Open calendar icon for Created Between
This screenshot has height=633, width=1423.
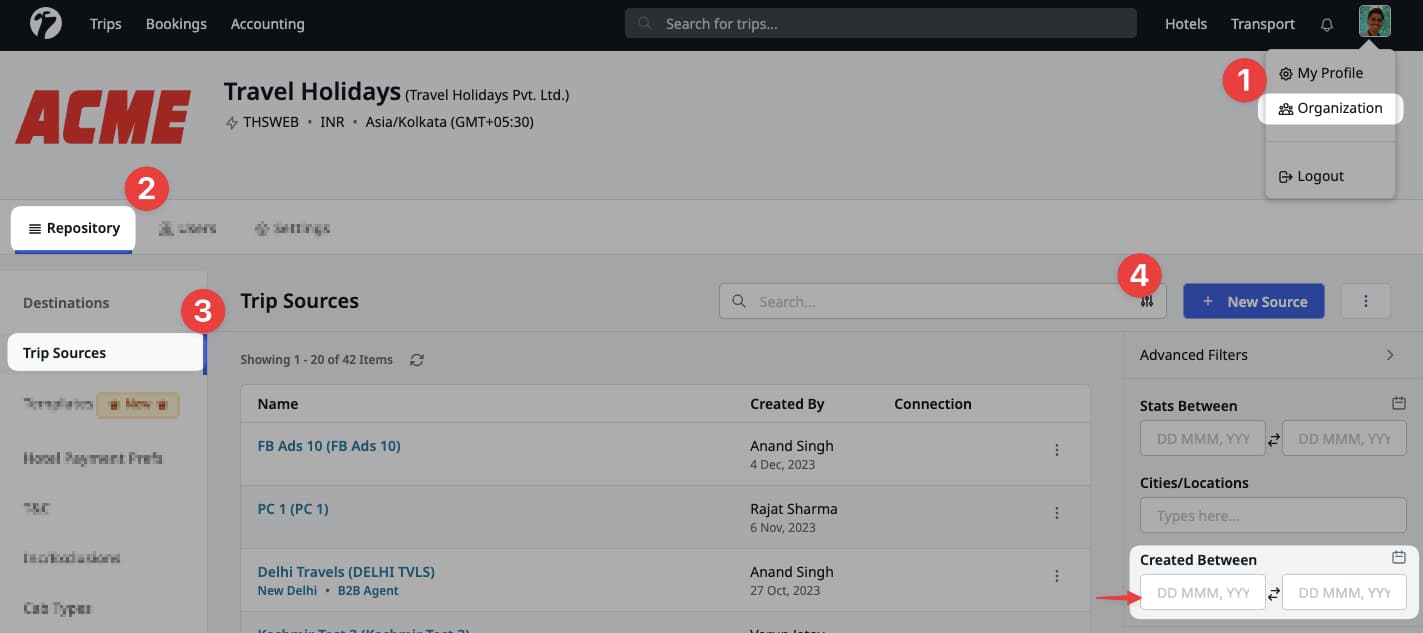(x=1399, y=557)
